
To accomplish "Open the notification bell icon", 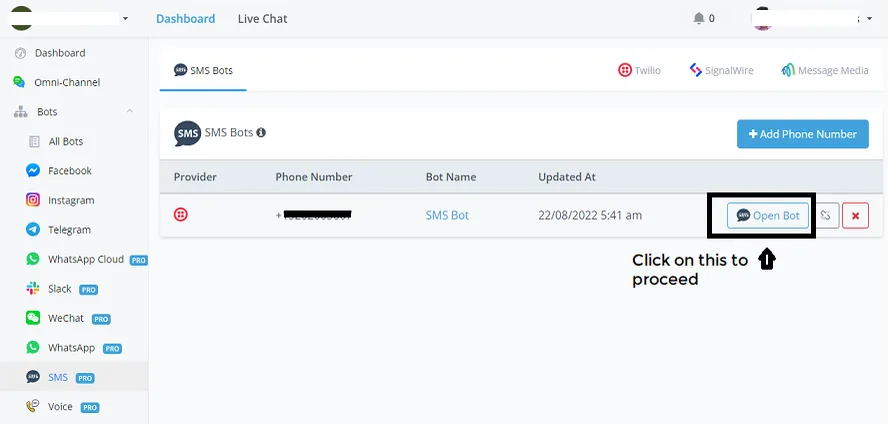I will click(x=698, y=19).
